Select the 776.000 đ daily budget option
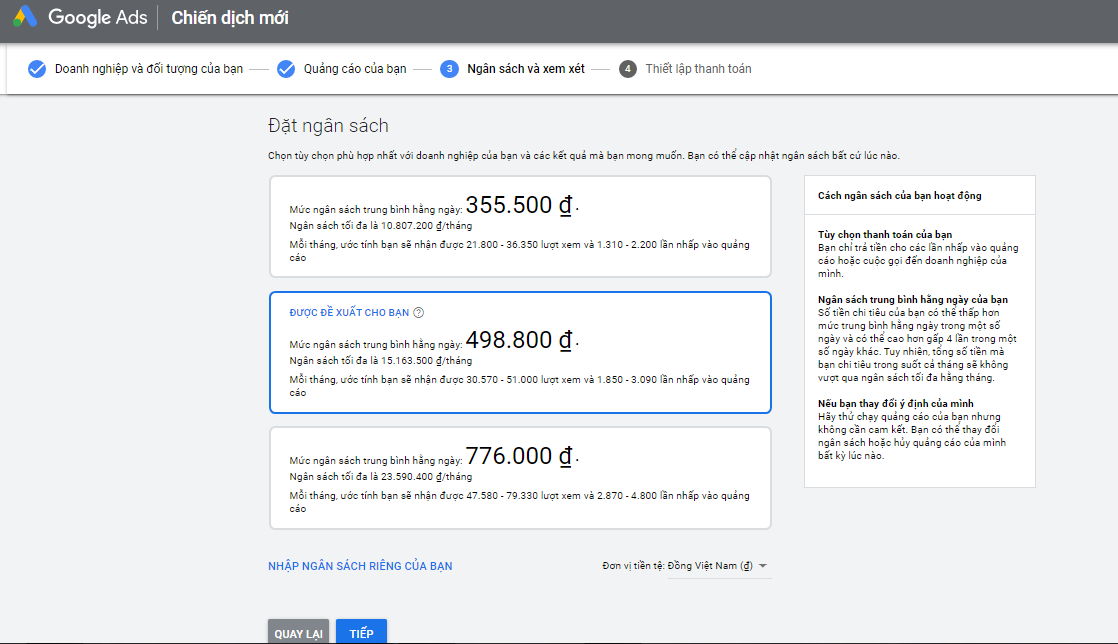The width and height of the screenshot is (1118, 644). point(520,478)
